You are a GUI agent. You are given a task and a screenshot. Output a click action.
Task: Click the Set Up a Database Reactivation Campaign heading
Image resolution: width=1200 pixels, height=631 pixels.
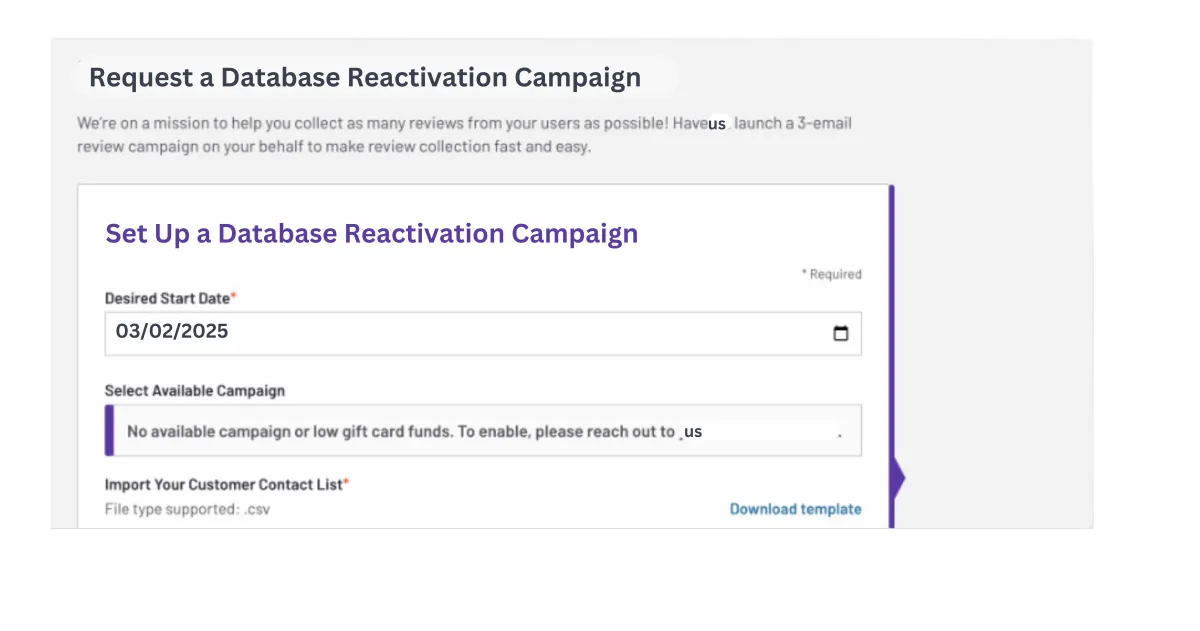(x=371, y=233)
